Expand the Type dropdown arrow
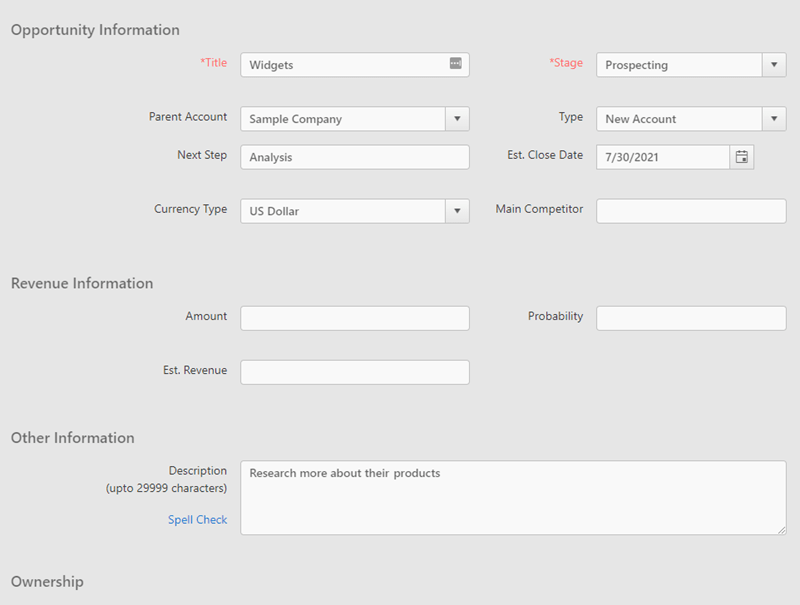Viewport: 800px width, 605px height. (x=774, y=119)
